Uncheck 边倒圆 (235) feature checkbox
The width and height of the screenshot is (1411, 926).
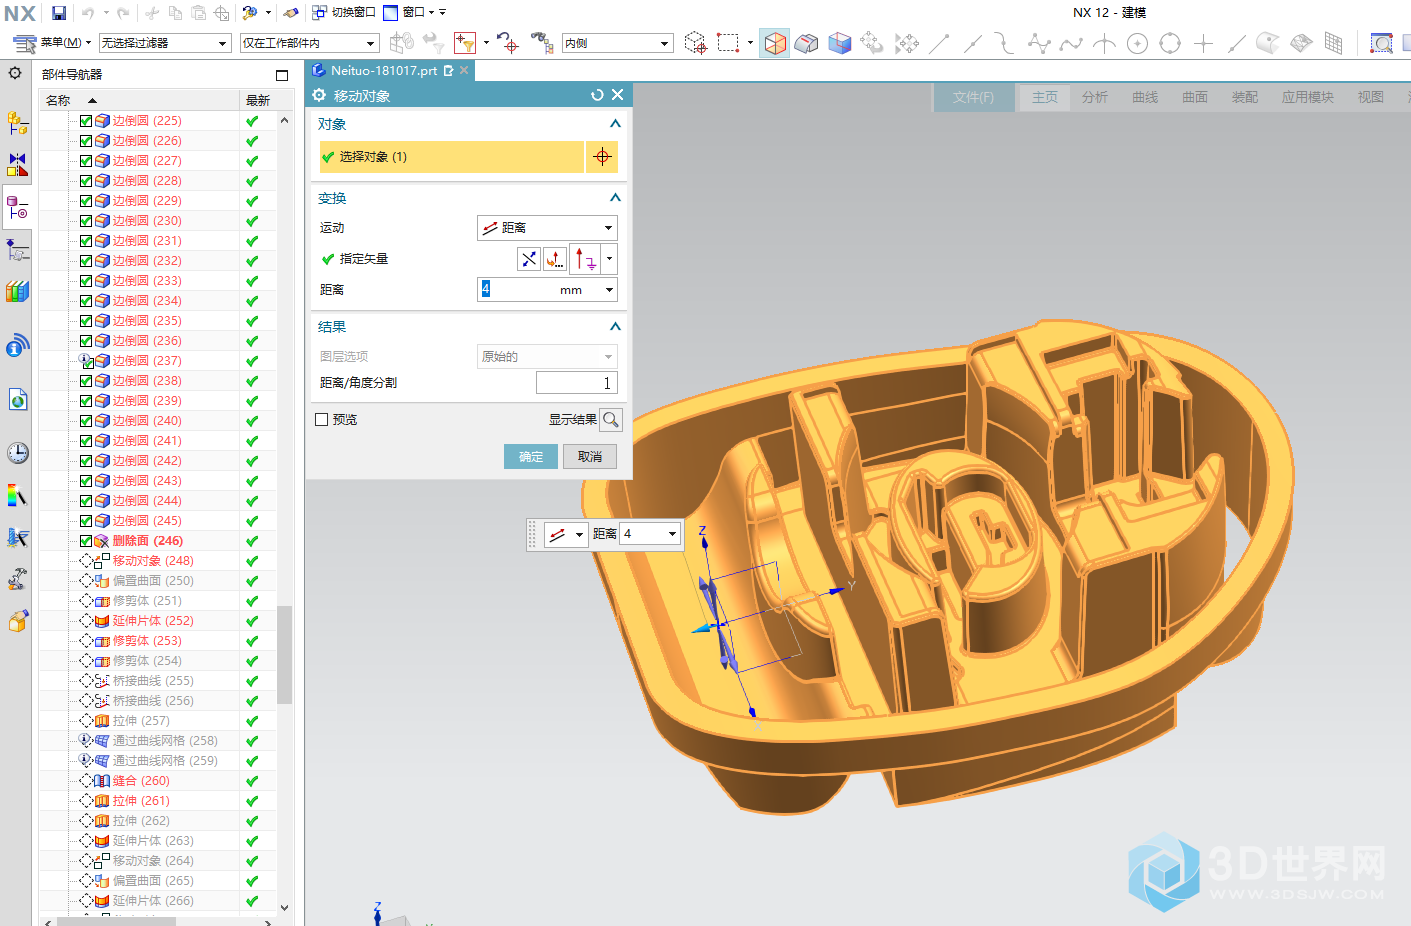86,321
